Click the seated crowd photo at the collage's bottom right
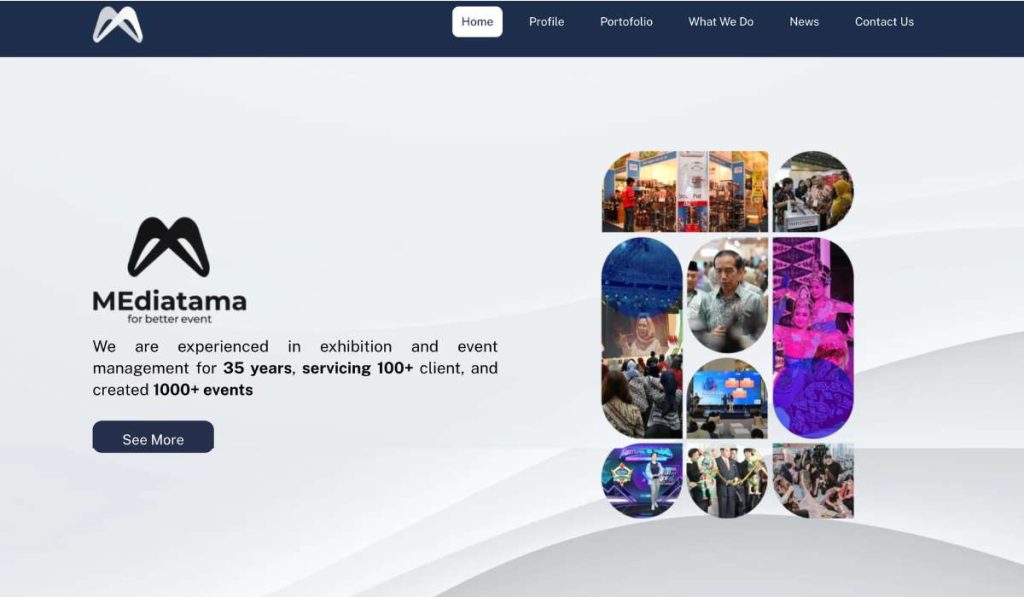Viewport: 1024px width, 597px height. (x=812, y=480)
